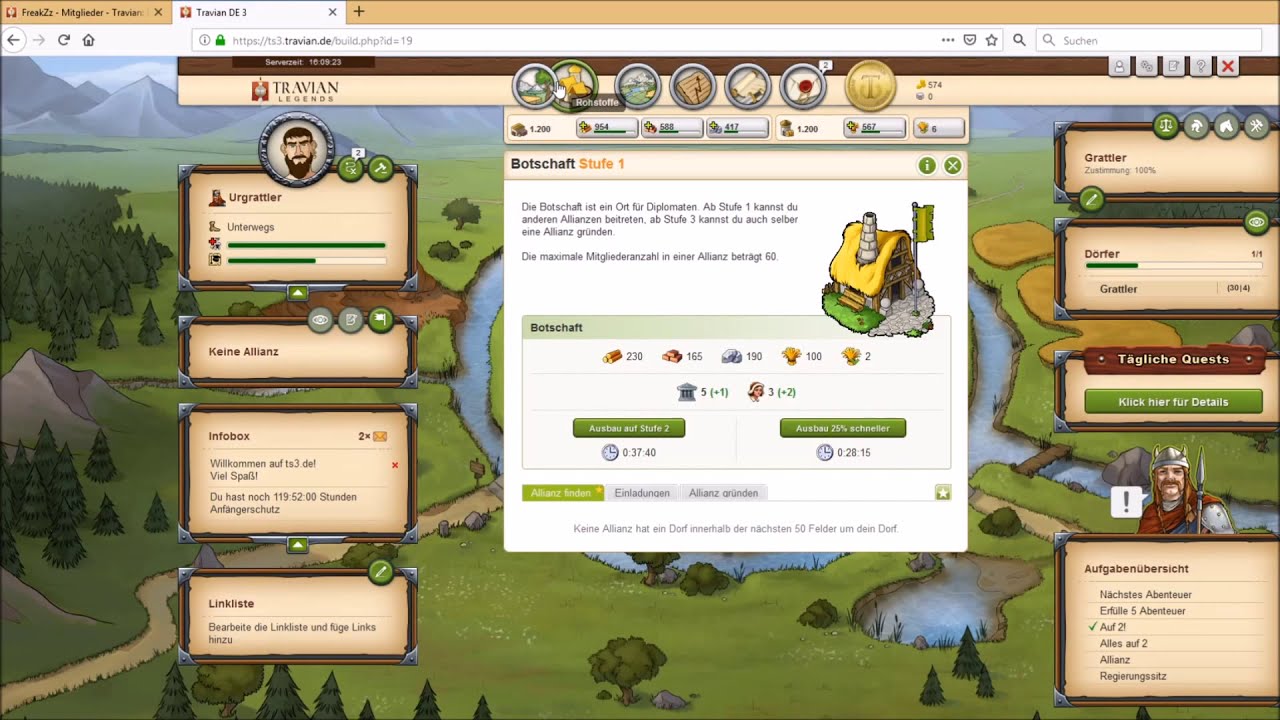Open the world map navigation icon
This screenshot has width=1280, height=720.
click(x=638, y=87)
